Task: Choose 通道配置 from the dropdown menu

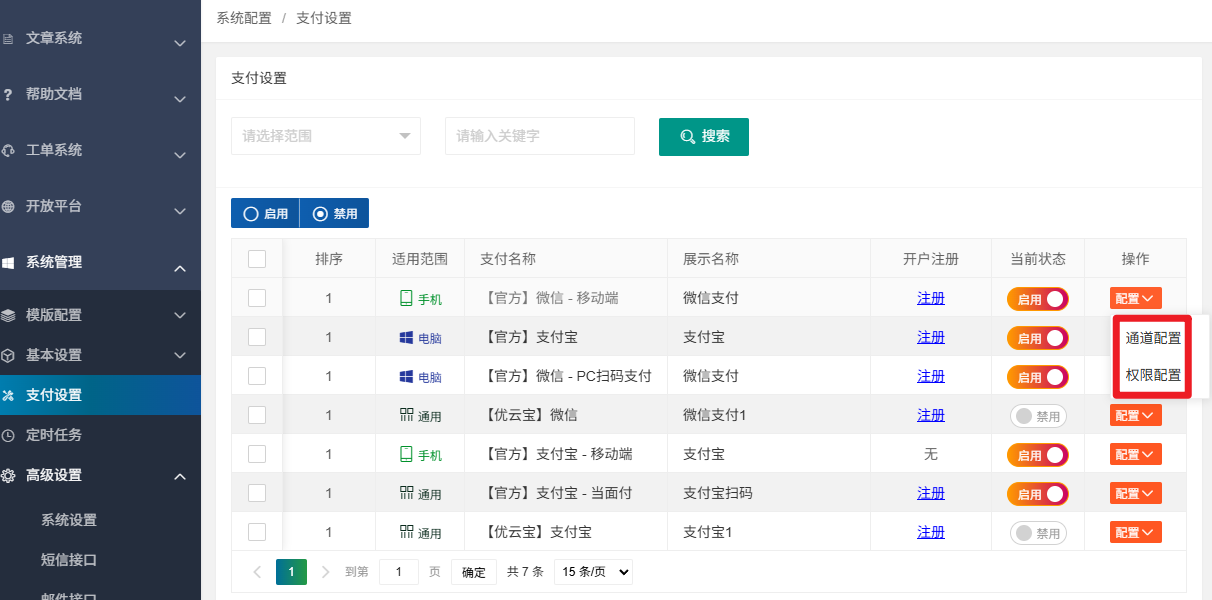Action: [1153, 338]
